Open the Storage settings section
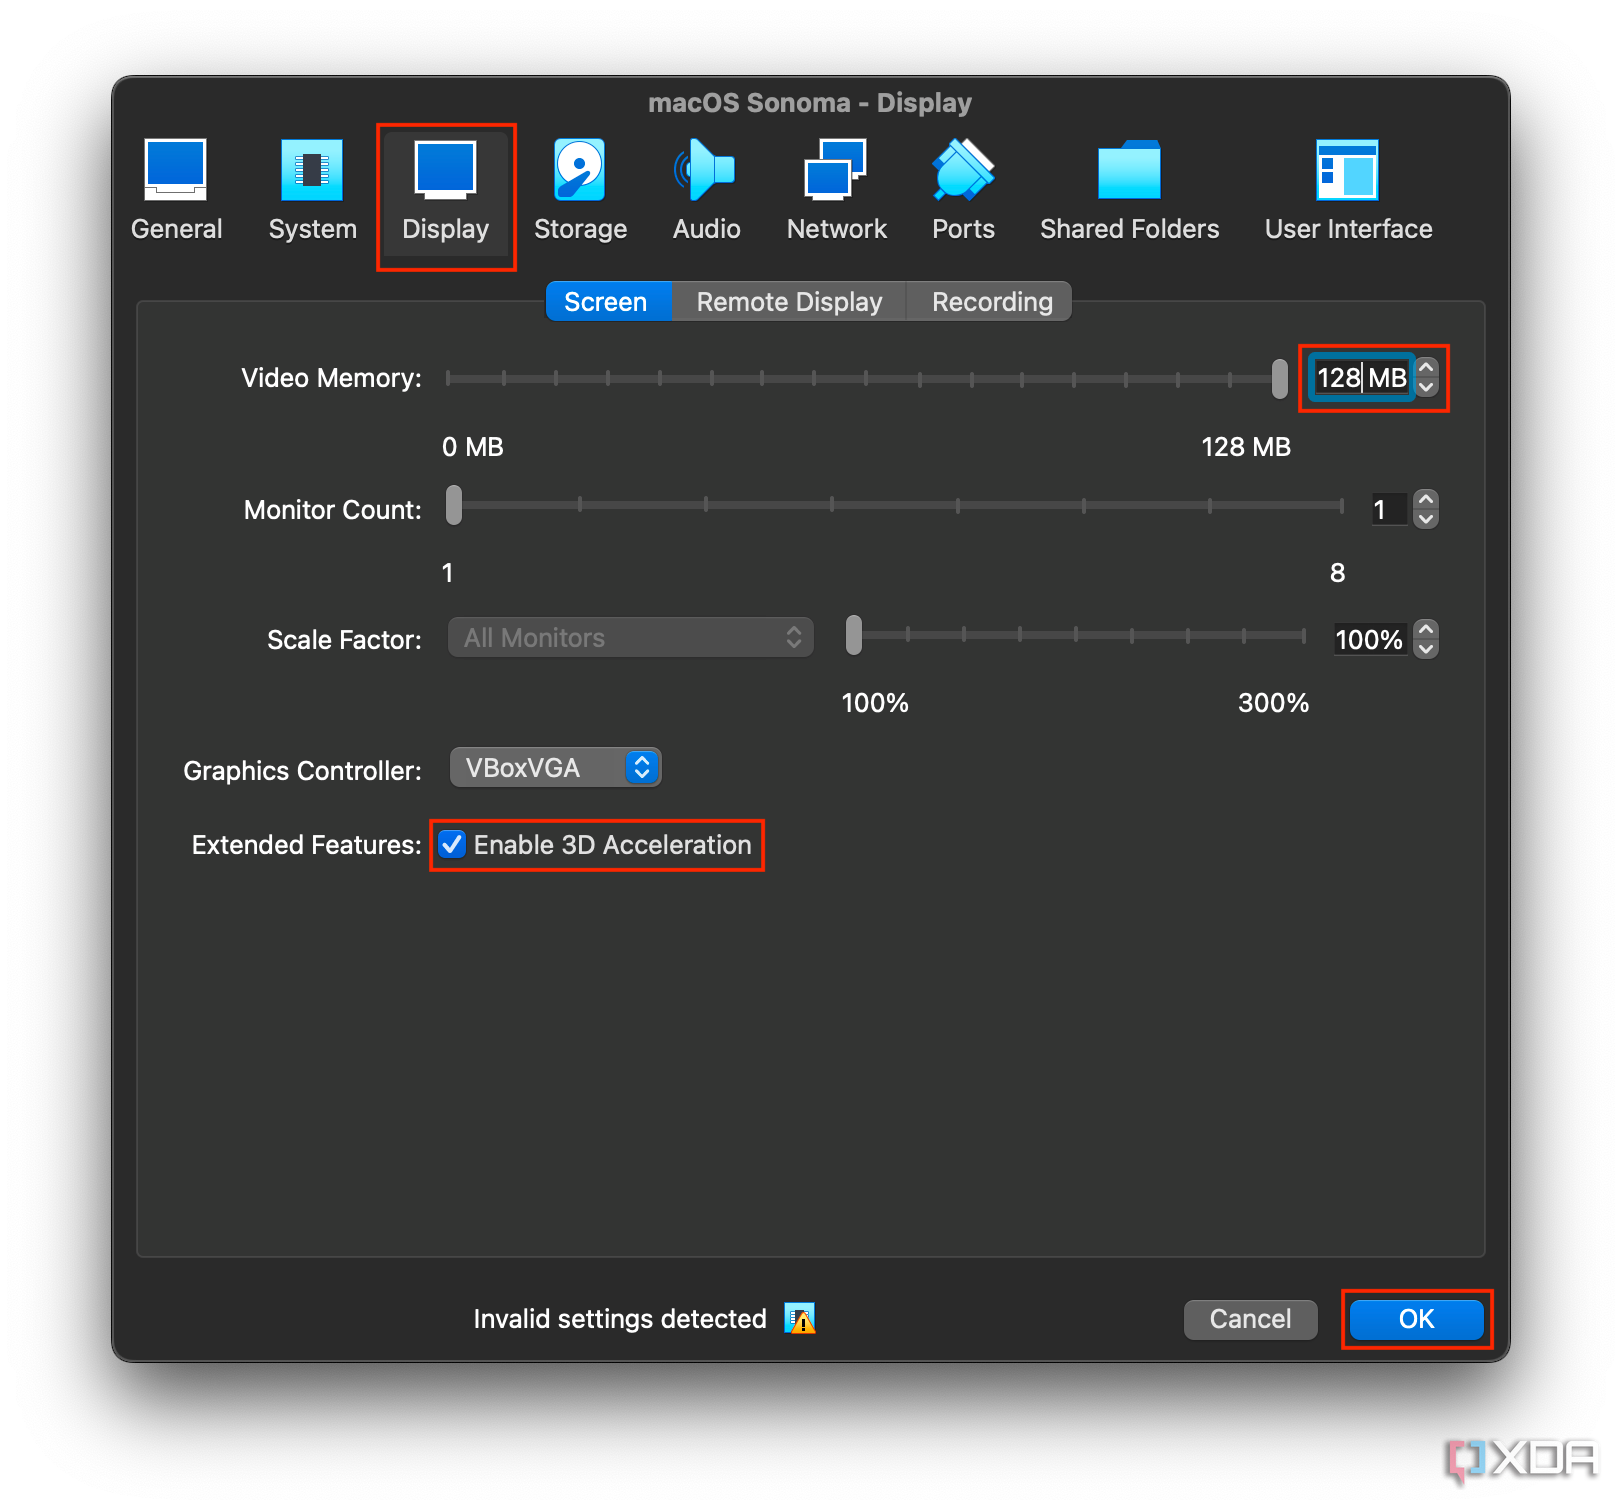The width and height of the screenshot is (1622, 1510). 580,191
